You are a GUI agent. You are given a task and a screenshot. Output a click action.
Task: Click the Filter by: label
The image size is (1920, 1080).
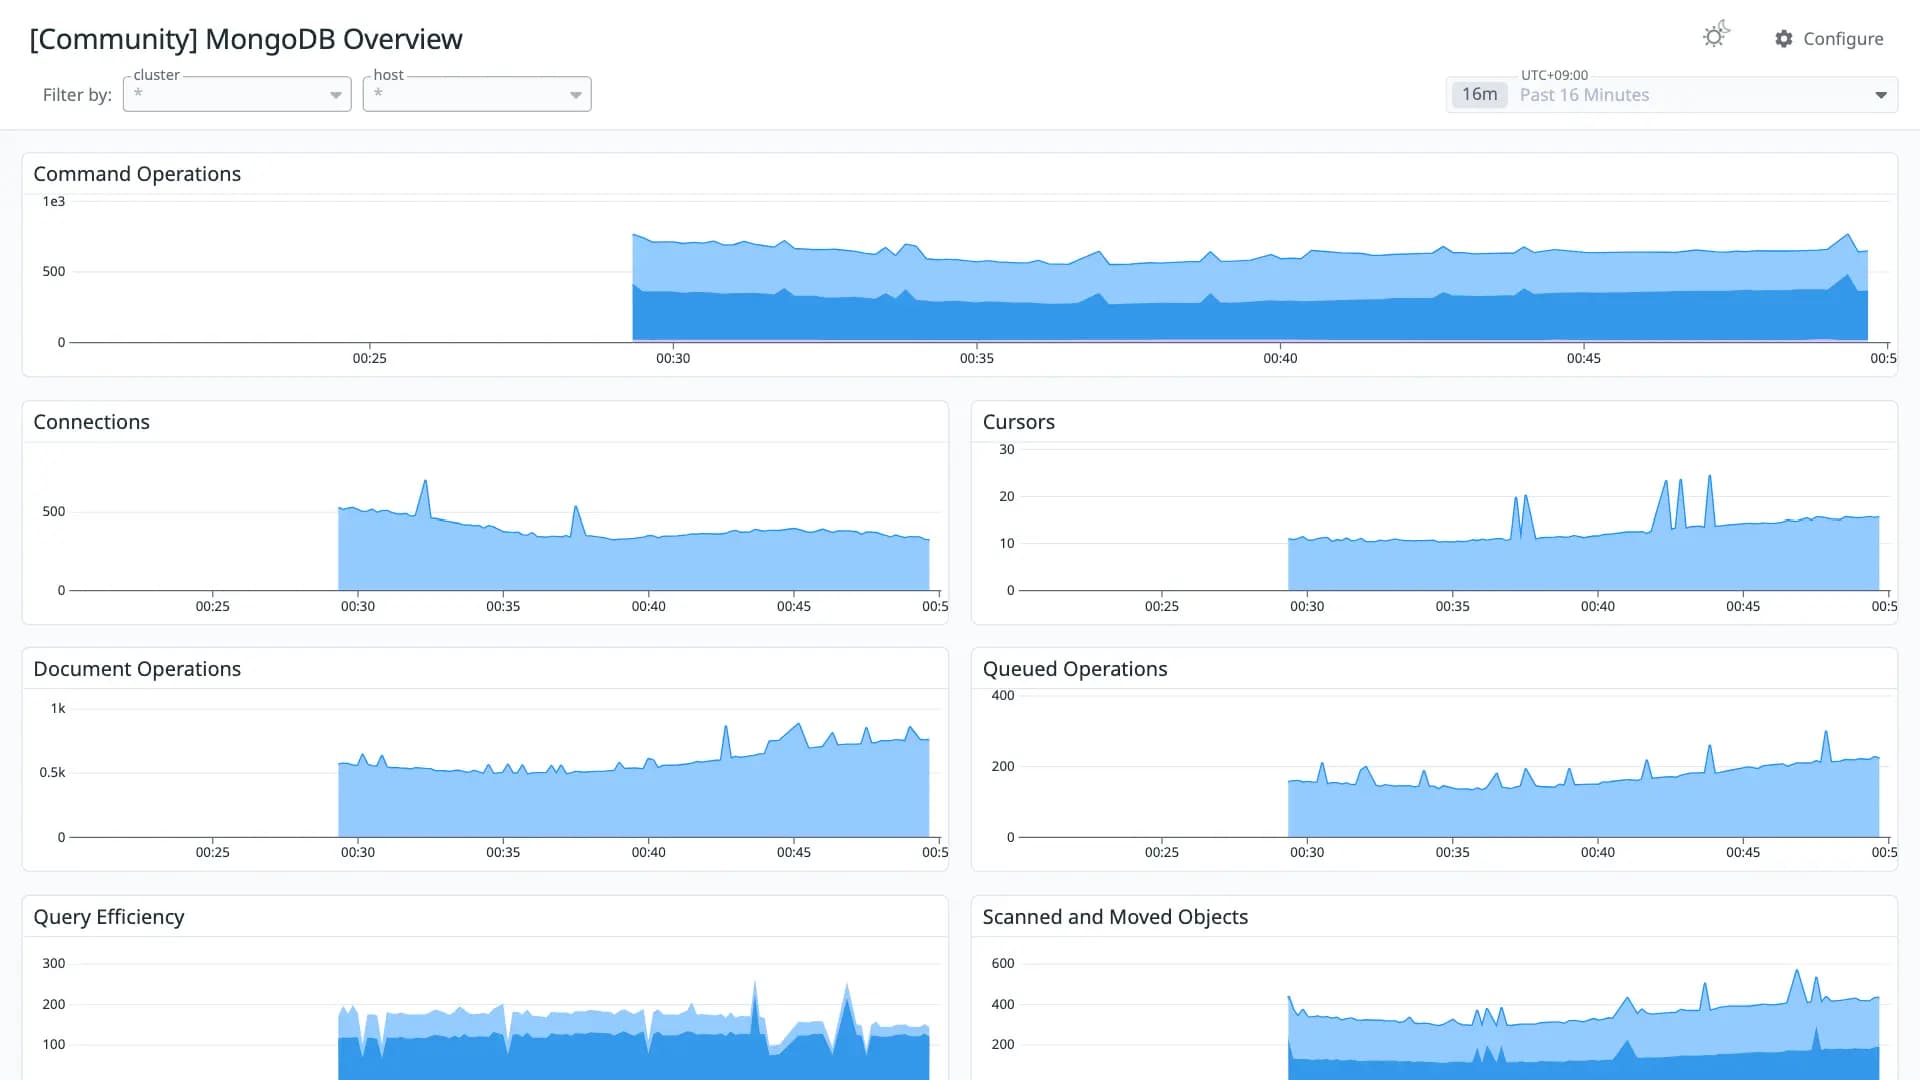(x=77, y=95)
